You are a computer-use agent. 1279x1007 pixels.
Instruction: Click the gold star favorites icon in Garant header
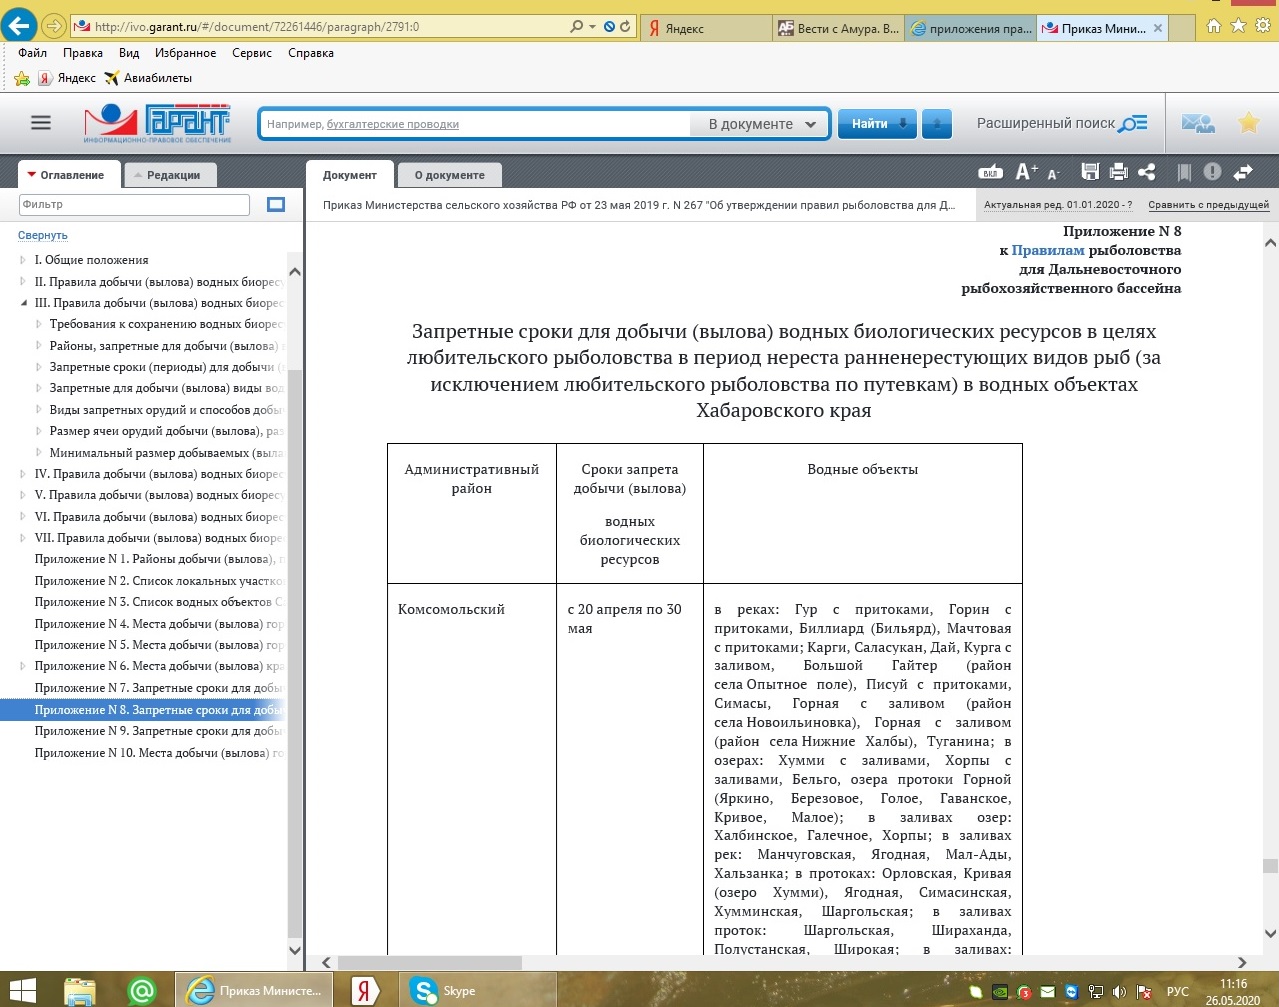(x=1249, y=123)
